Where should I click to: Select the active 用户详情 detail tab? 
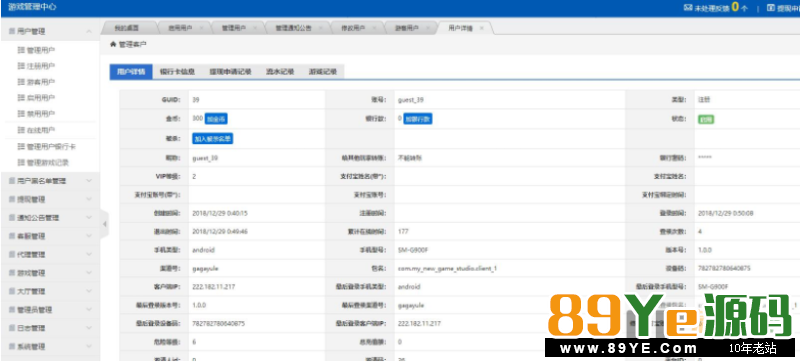click(131, 72)
